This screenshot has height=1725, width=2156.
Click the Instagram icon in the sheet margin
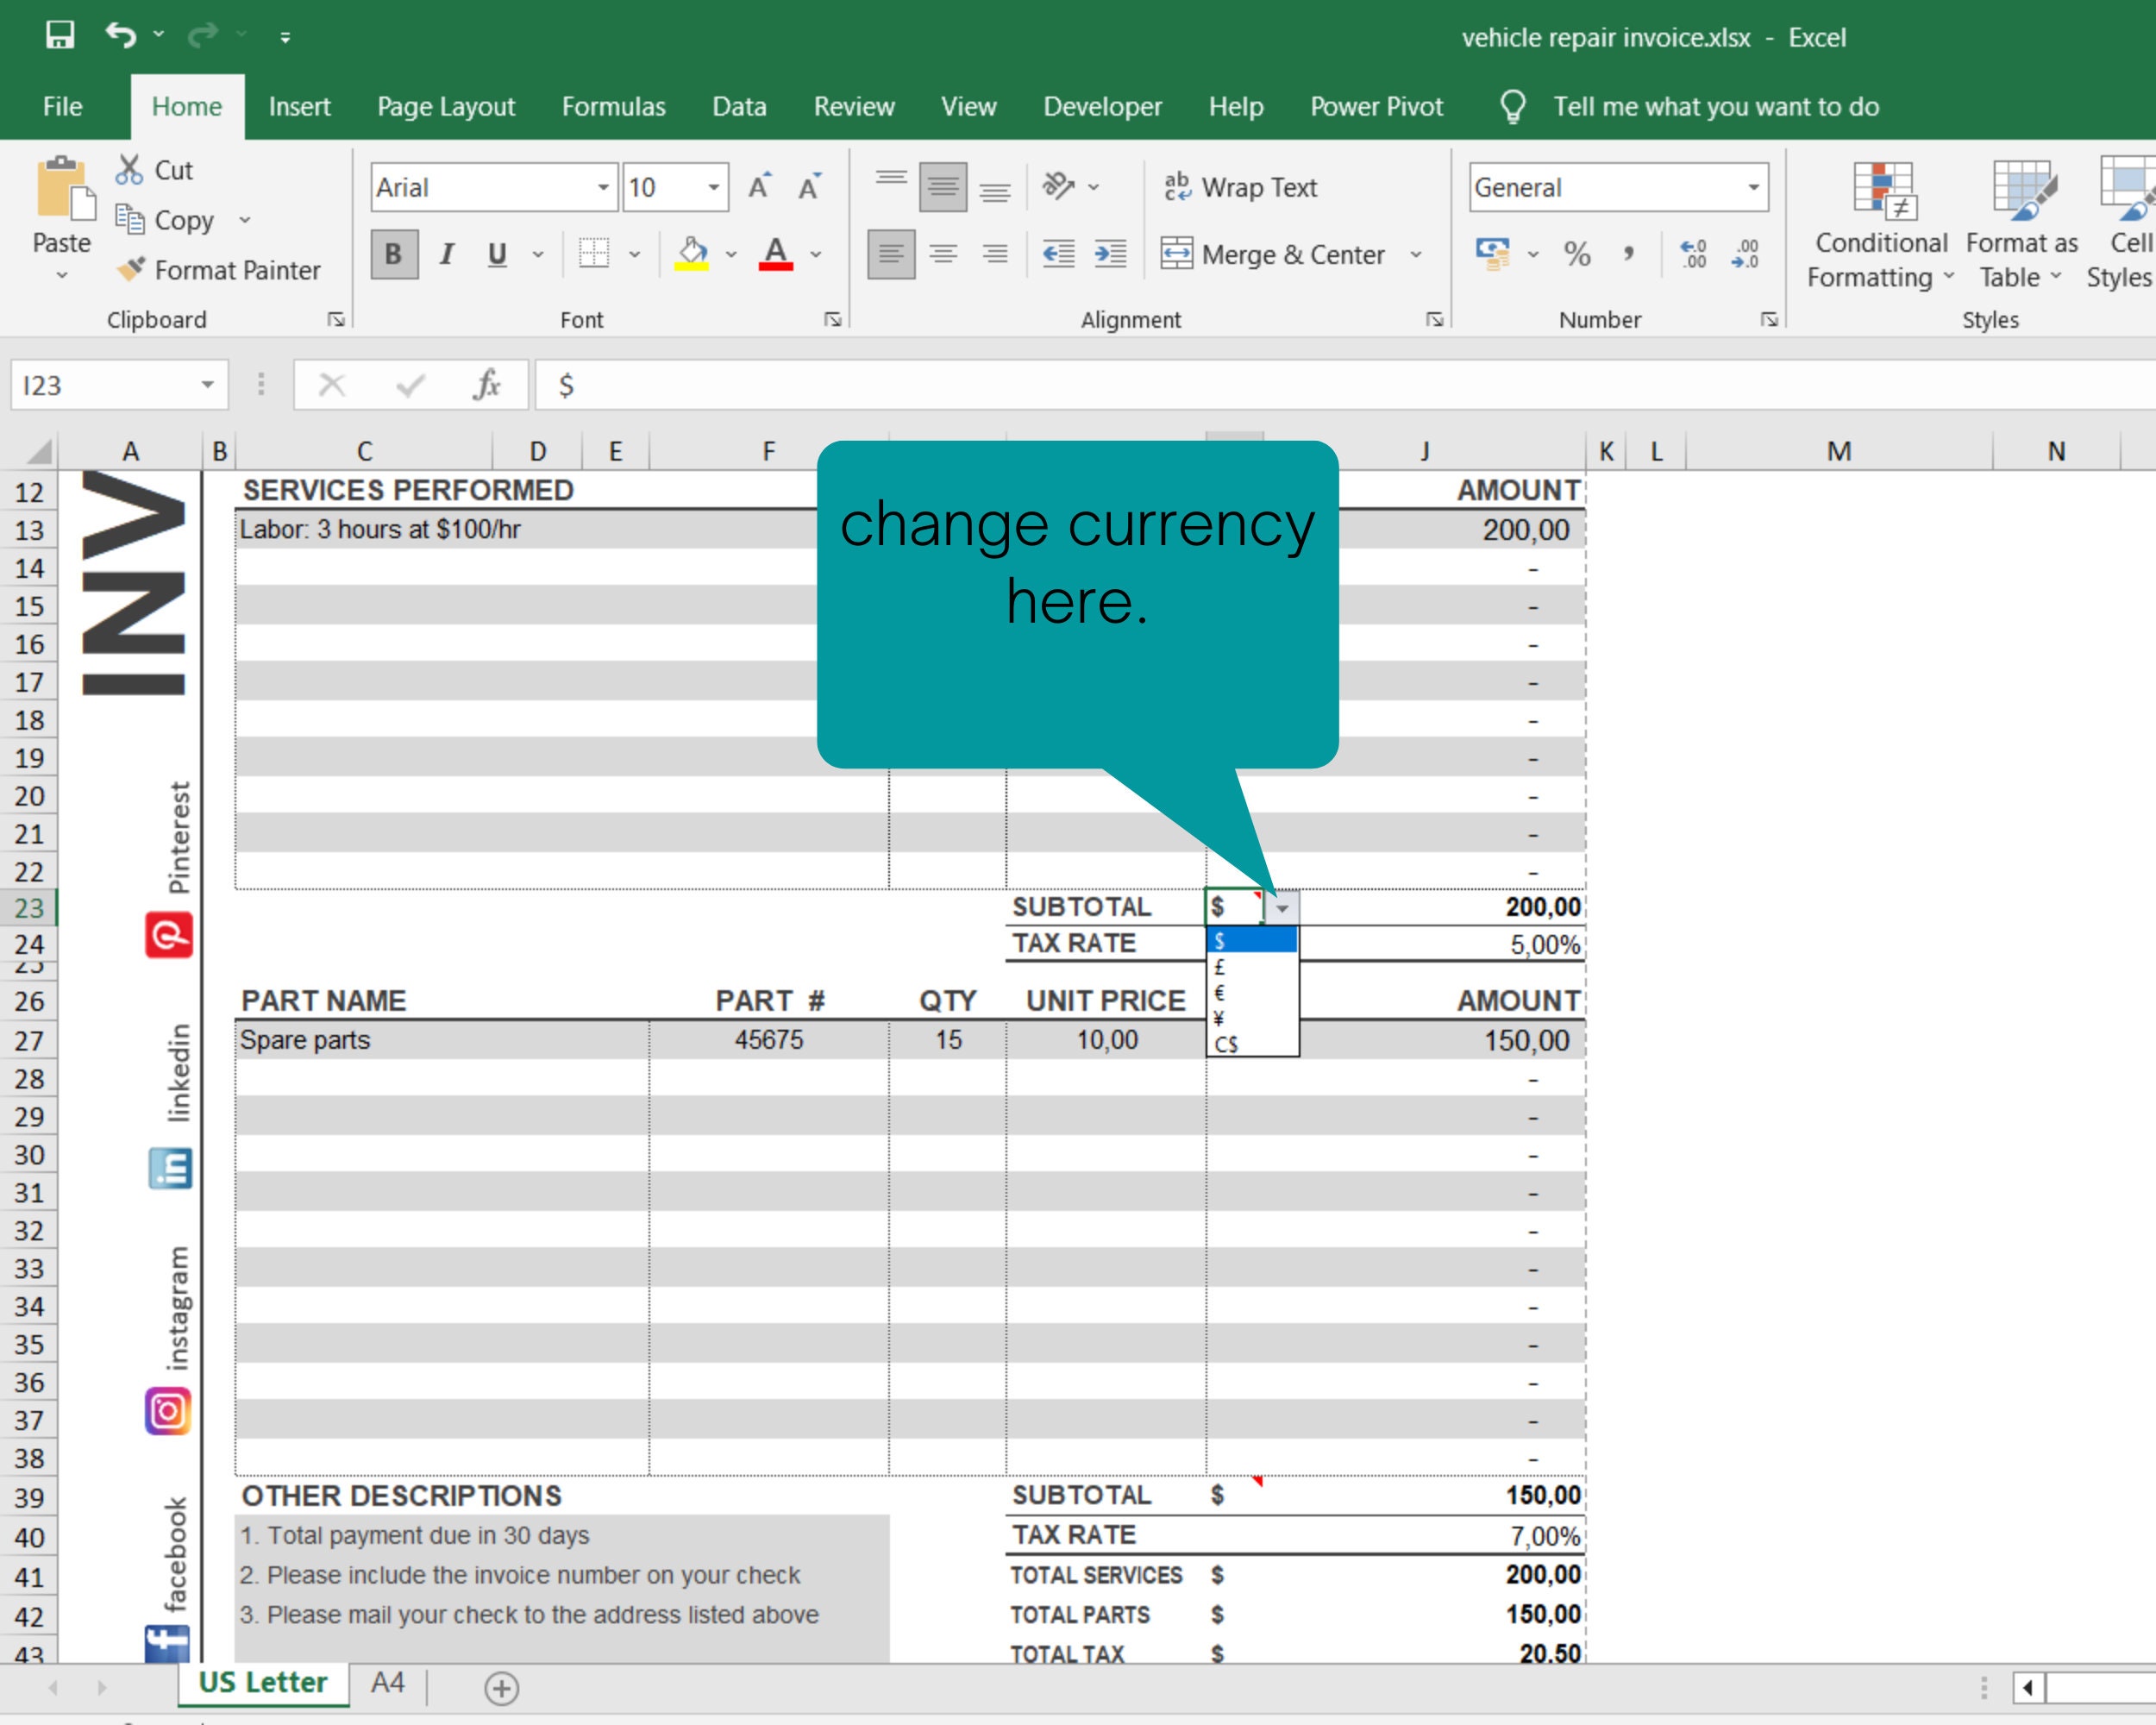click(x=168, y=1411)
